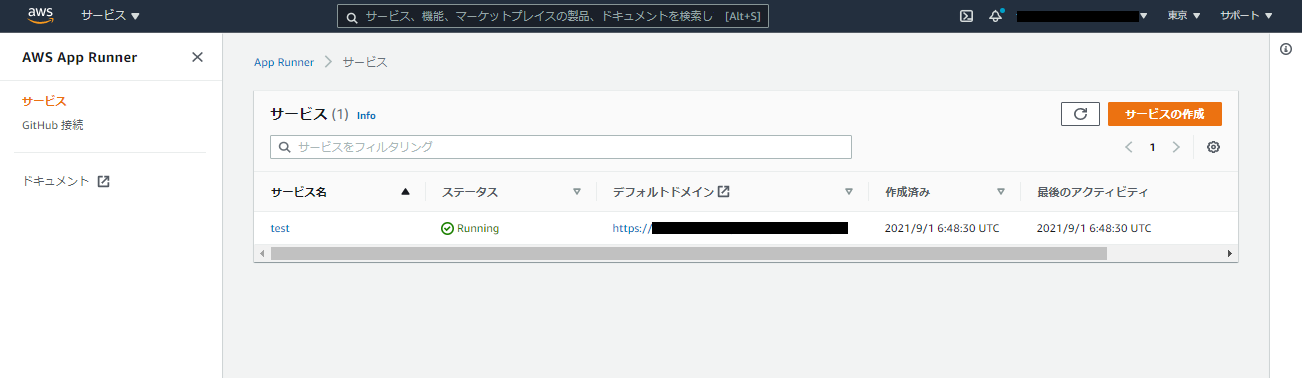Viewport: 1302px width, 378px height.
Task: Click the created date 2021/9/1 6:48:30 UTC
Action: click(x=942, y=228)
